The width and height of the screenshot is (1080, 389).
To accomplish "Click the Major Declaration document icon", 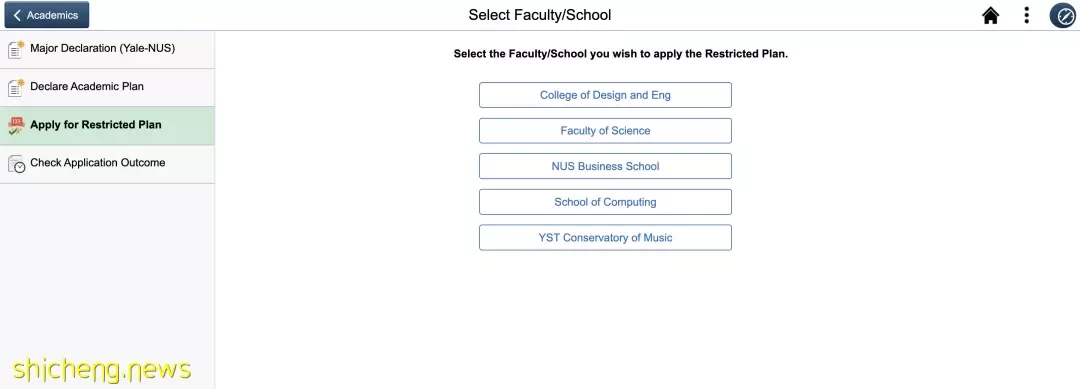I will [x=16, y=50].
